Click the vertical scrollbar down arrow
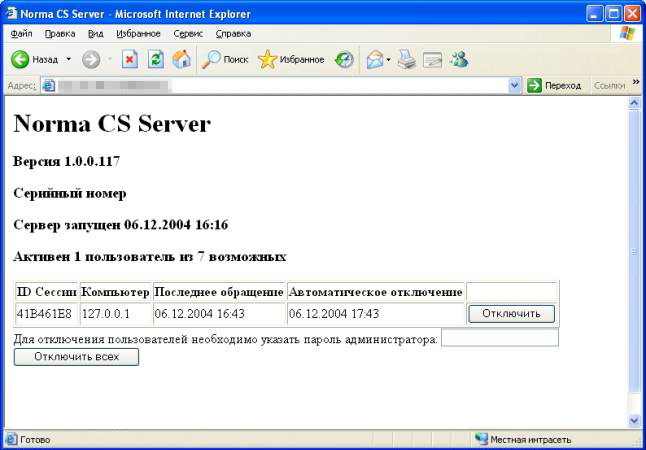The width and height of the screenshot is (646, 450). (633, 421)
